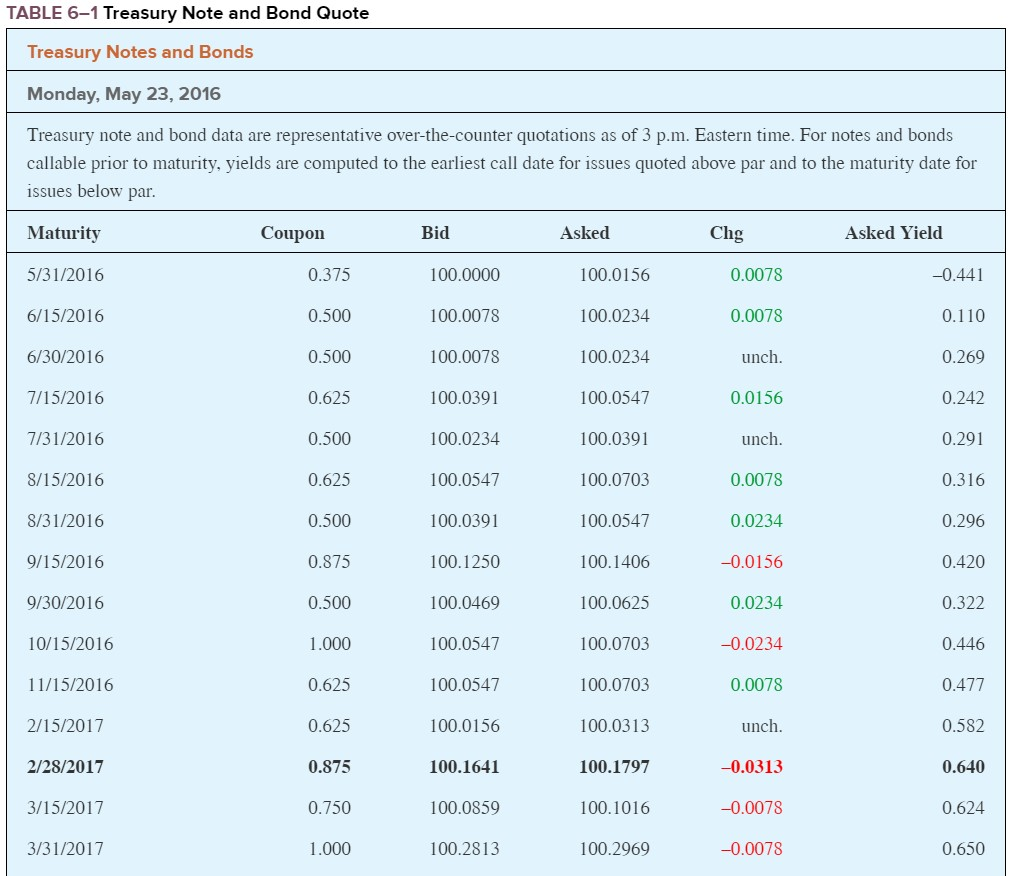This screenshot has height=876, width=1016.
Task: Click the Monday, May 23, 2016 date
Action: click(124, 94)
